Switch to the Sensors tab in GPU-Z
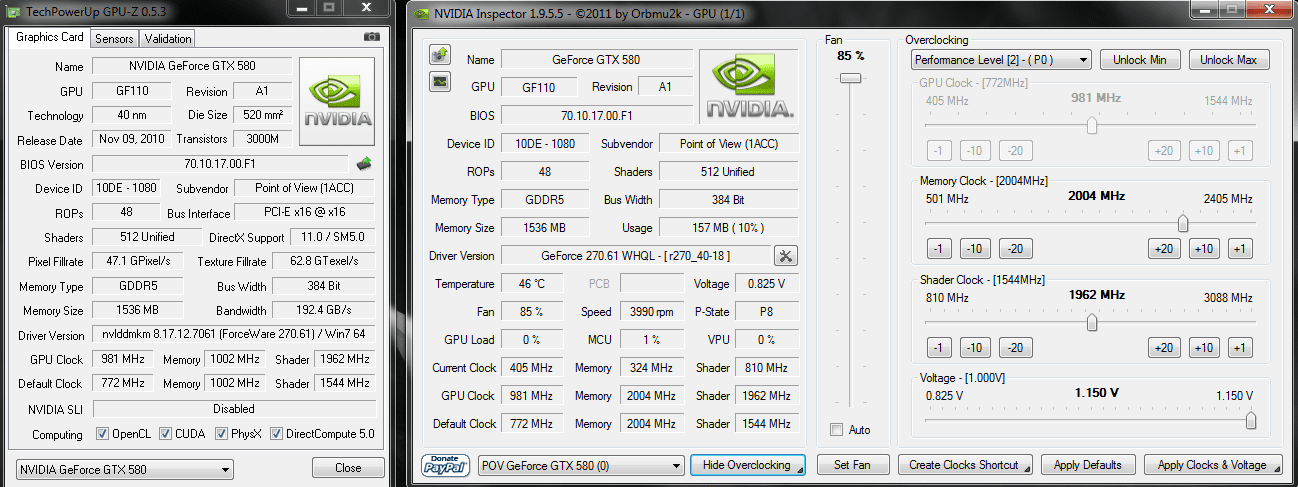The height and width of the screenshot is (487, 1298). coord(113,39)
